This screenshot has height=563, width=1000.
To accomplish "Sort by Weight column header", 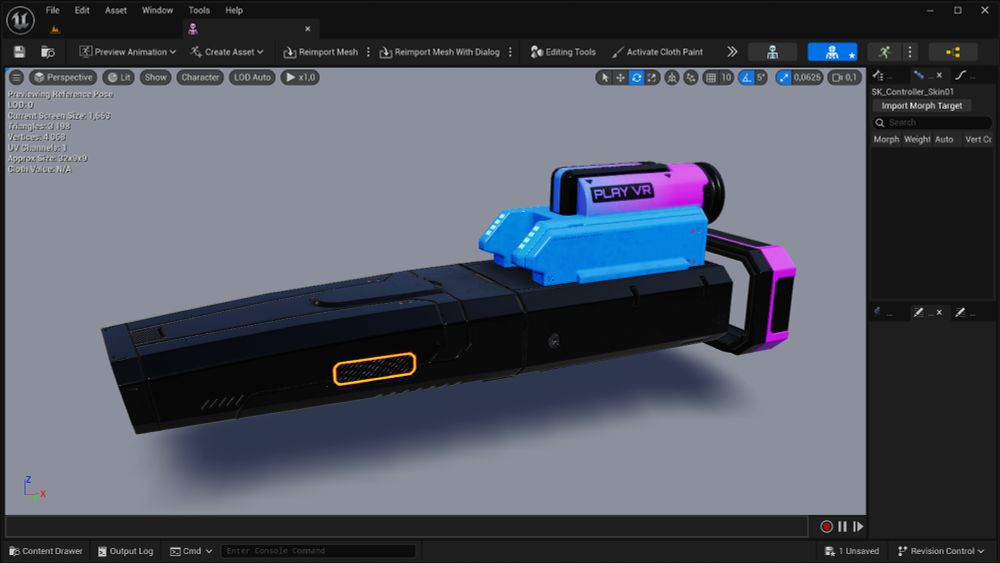I will point(917,139).
